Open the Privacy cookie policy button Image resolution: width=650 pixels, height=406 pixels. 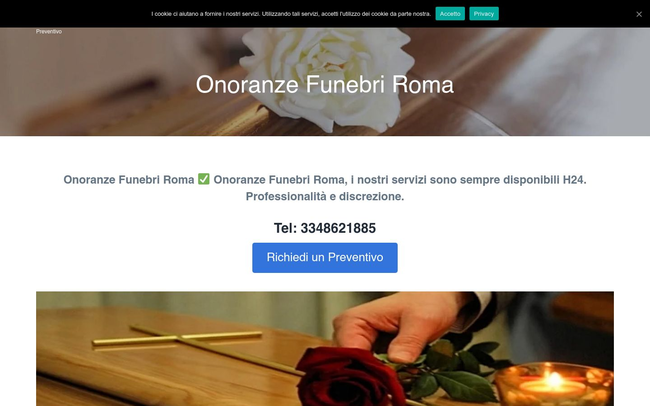[x=484, y=14]
